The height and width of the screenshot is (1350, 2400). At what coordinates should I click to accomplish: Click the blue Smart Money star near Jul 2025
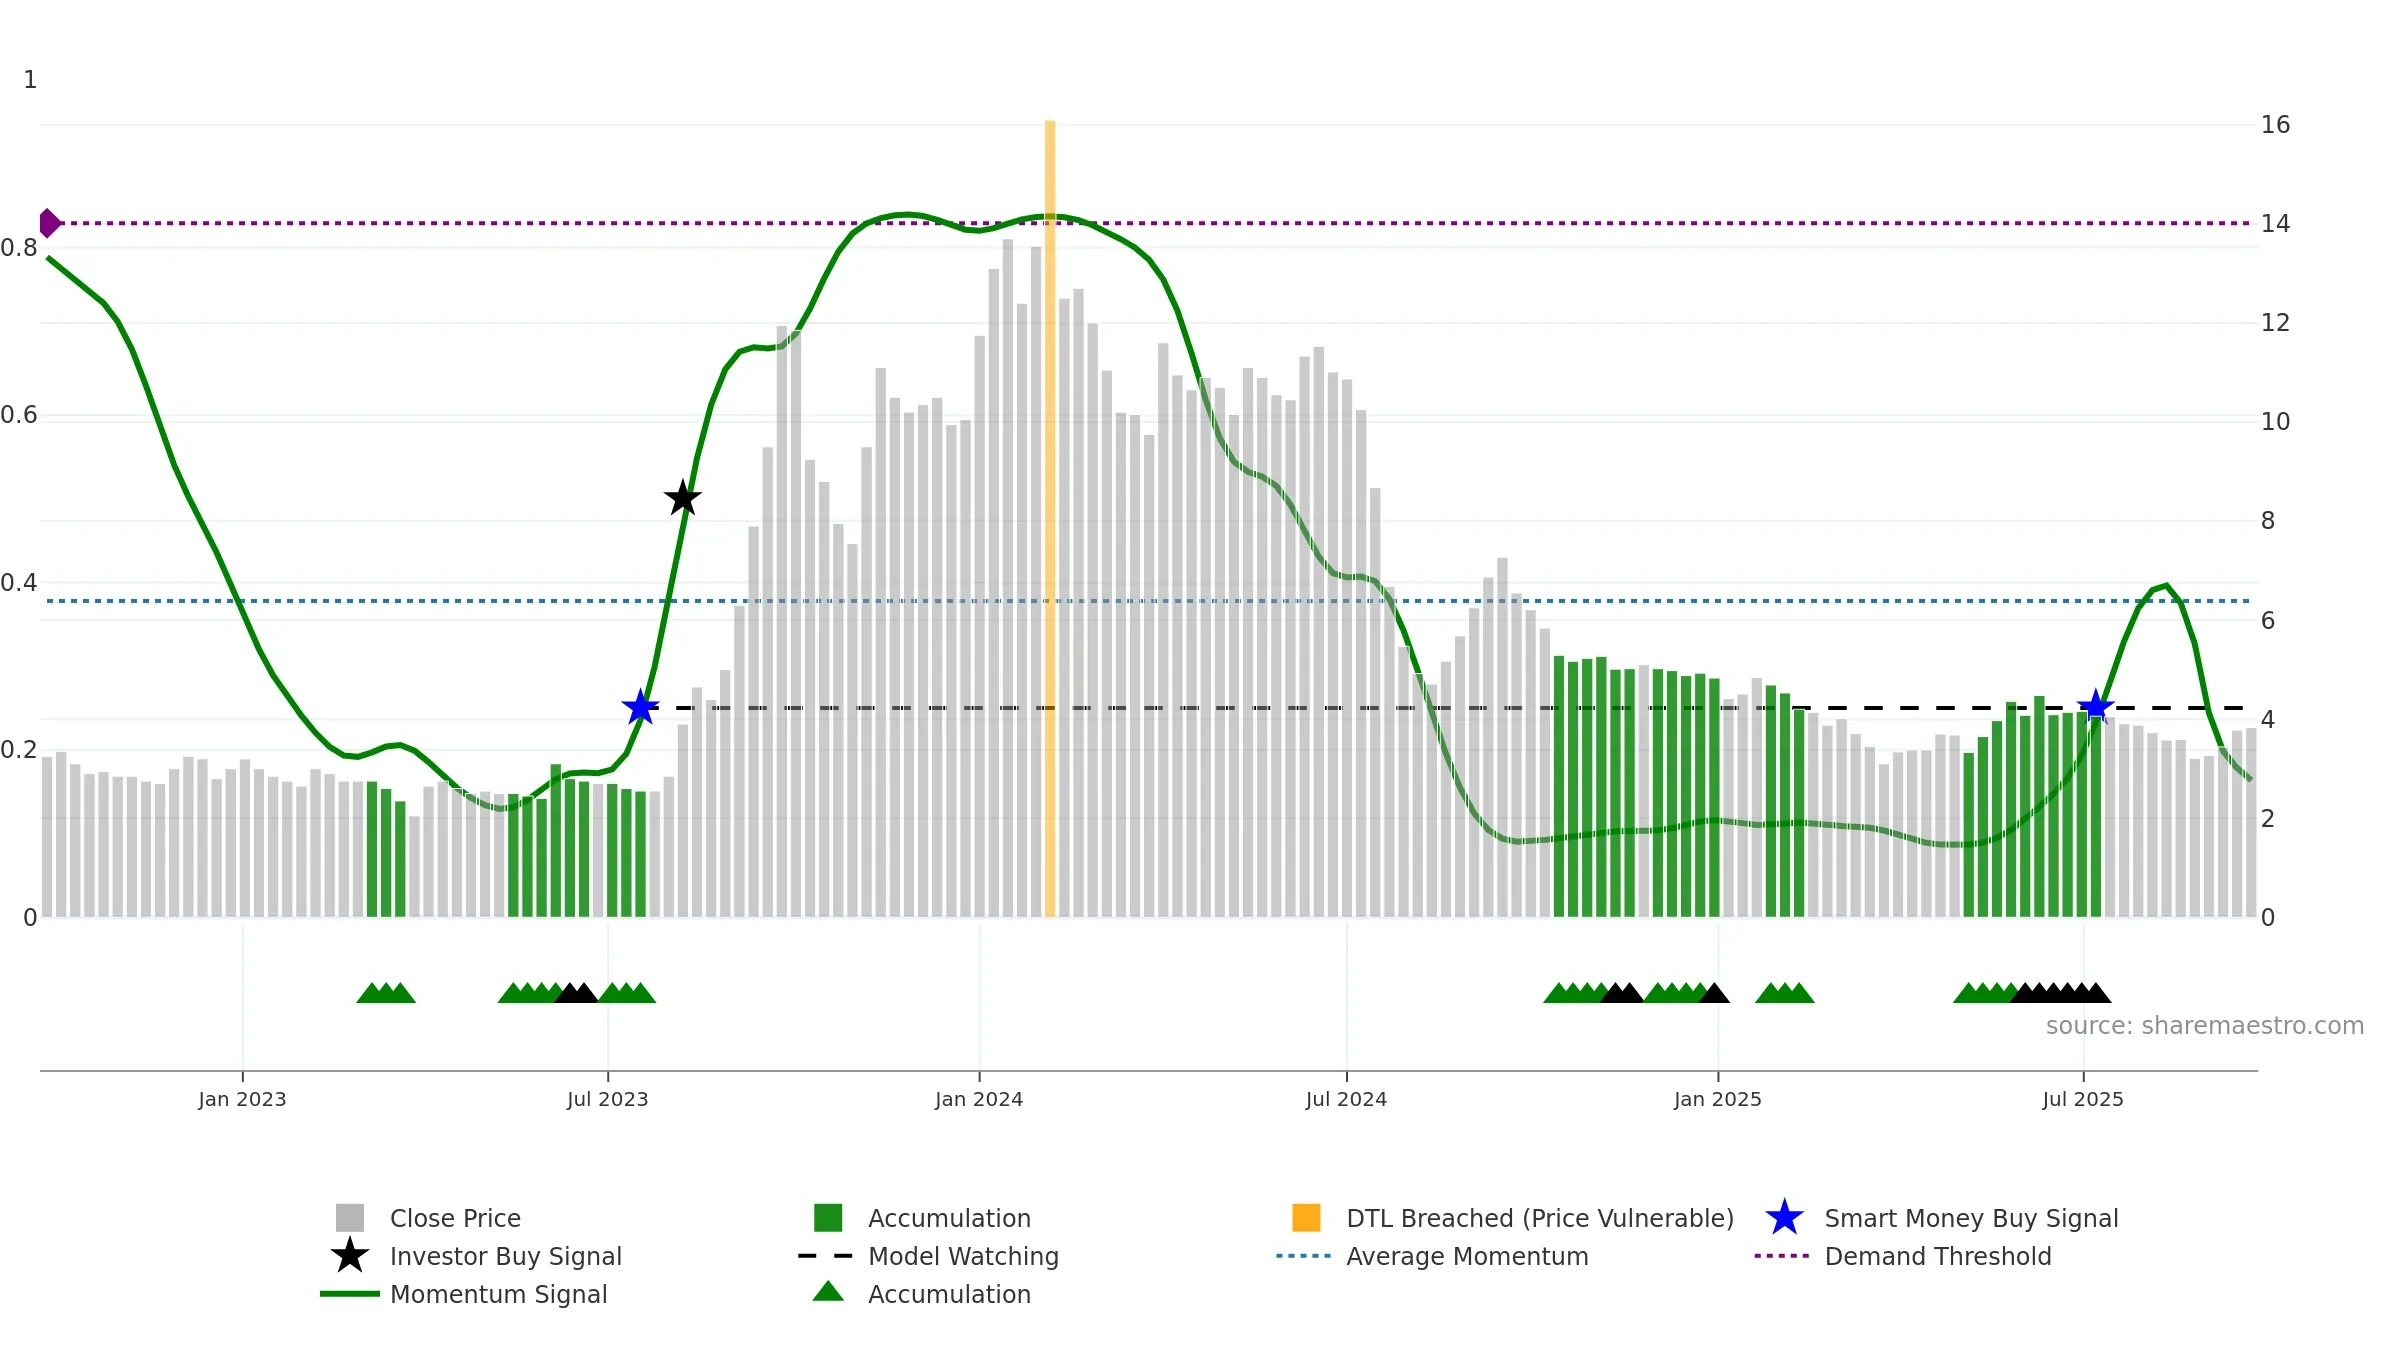[x=2095, y=707]
